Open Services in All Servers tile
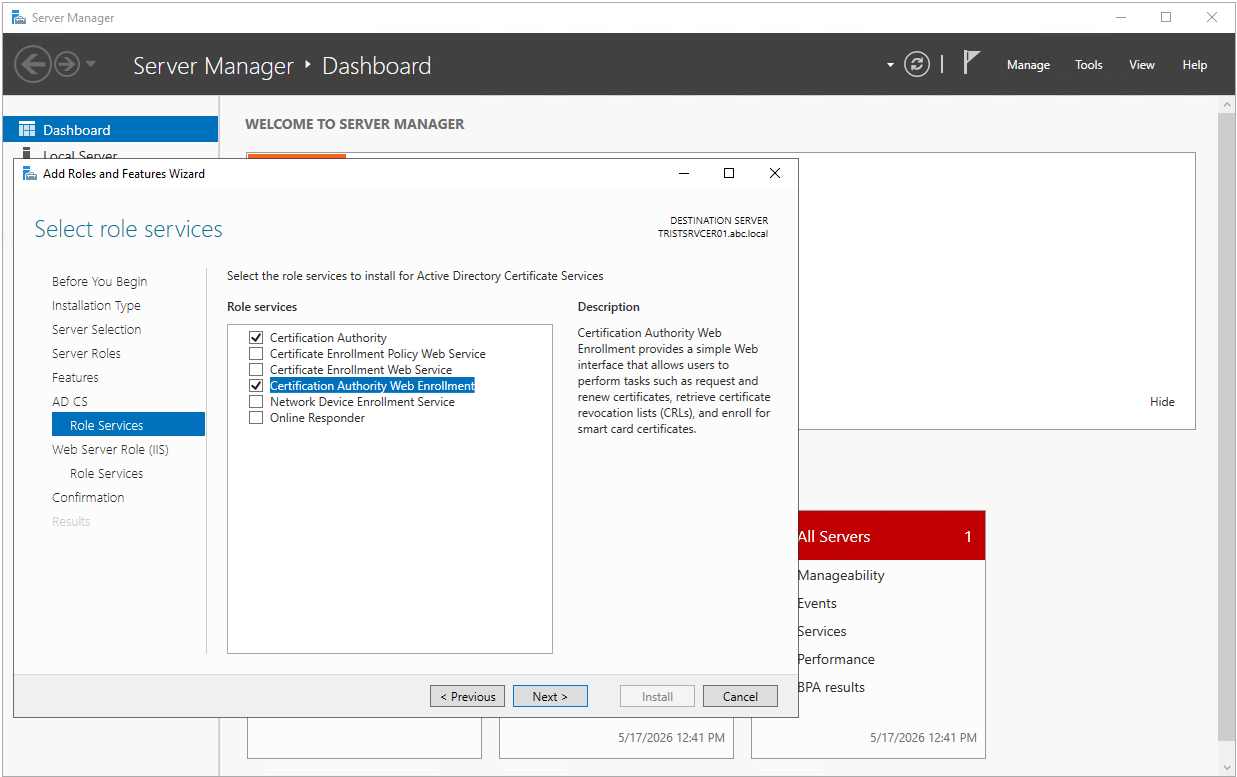The image size is (1237, 777). click(x=822, y=631)
